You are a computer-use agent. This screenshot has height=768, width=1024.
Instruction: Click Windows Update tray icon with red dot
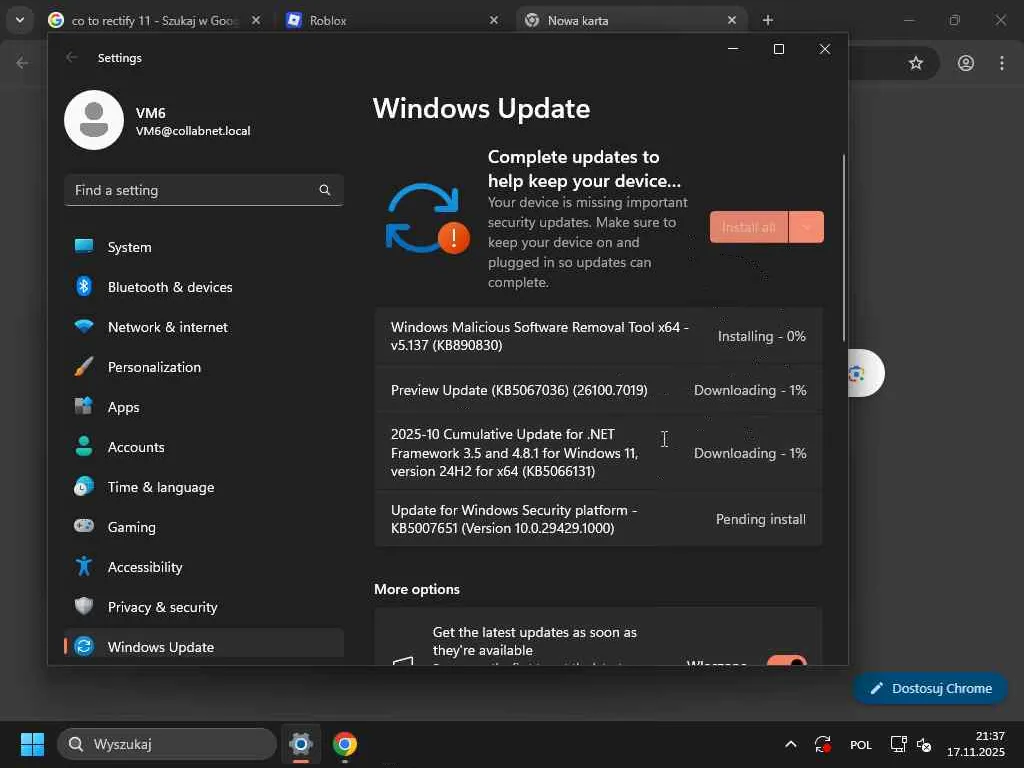coord(823,744)
